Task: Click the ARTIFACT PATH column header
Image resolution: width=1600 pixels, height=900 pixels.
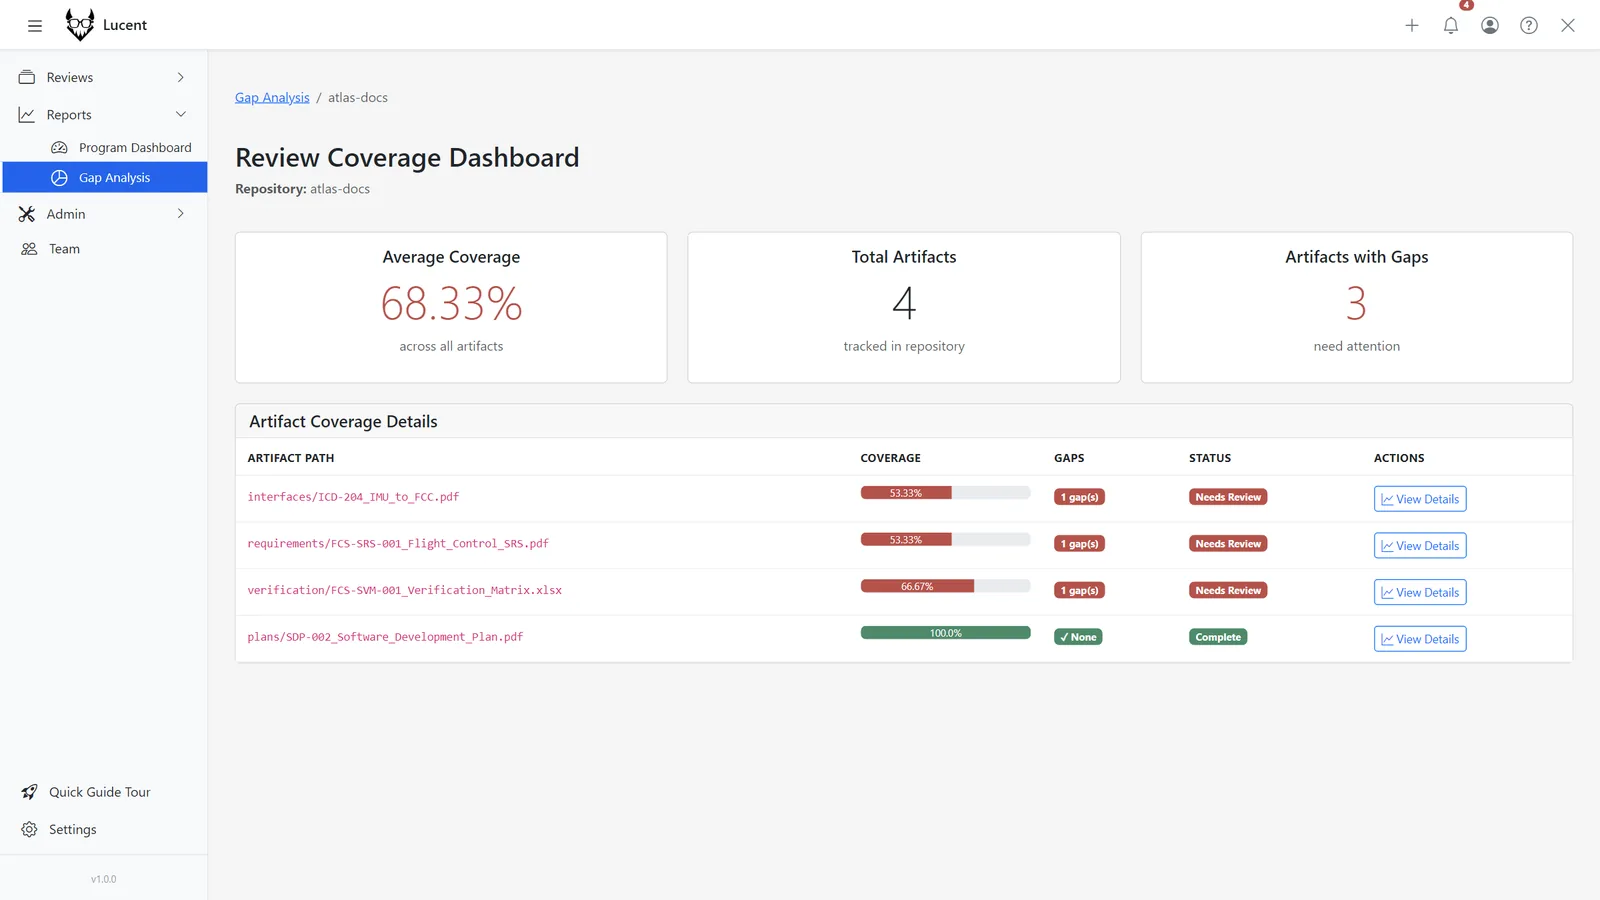Action: [x=291, y=458]
